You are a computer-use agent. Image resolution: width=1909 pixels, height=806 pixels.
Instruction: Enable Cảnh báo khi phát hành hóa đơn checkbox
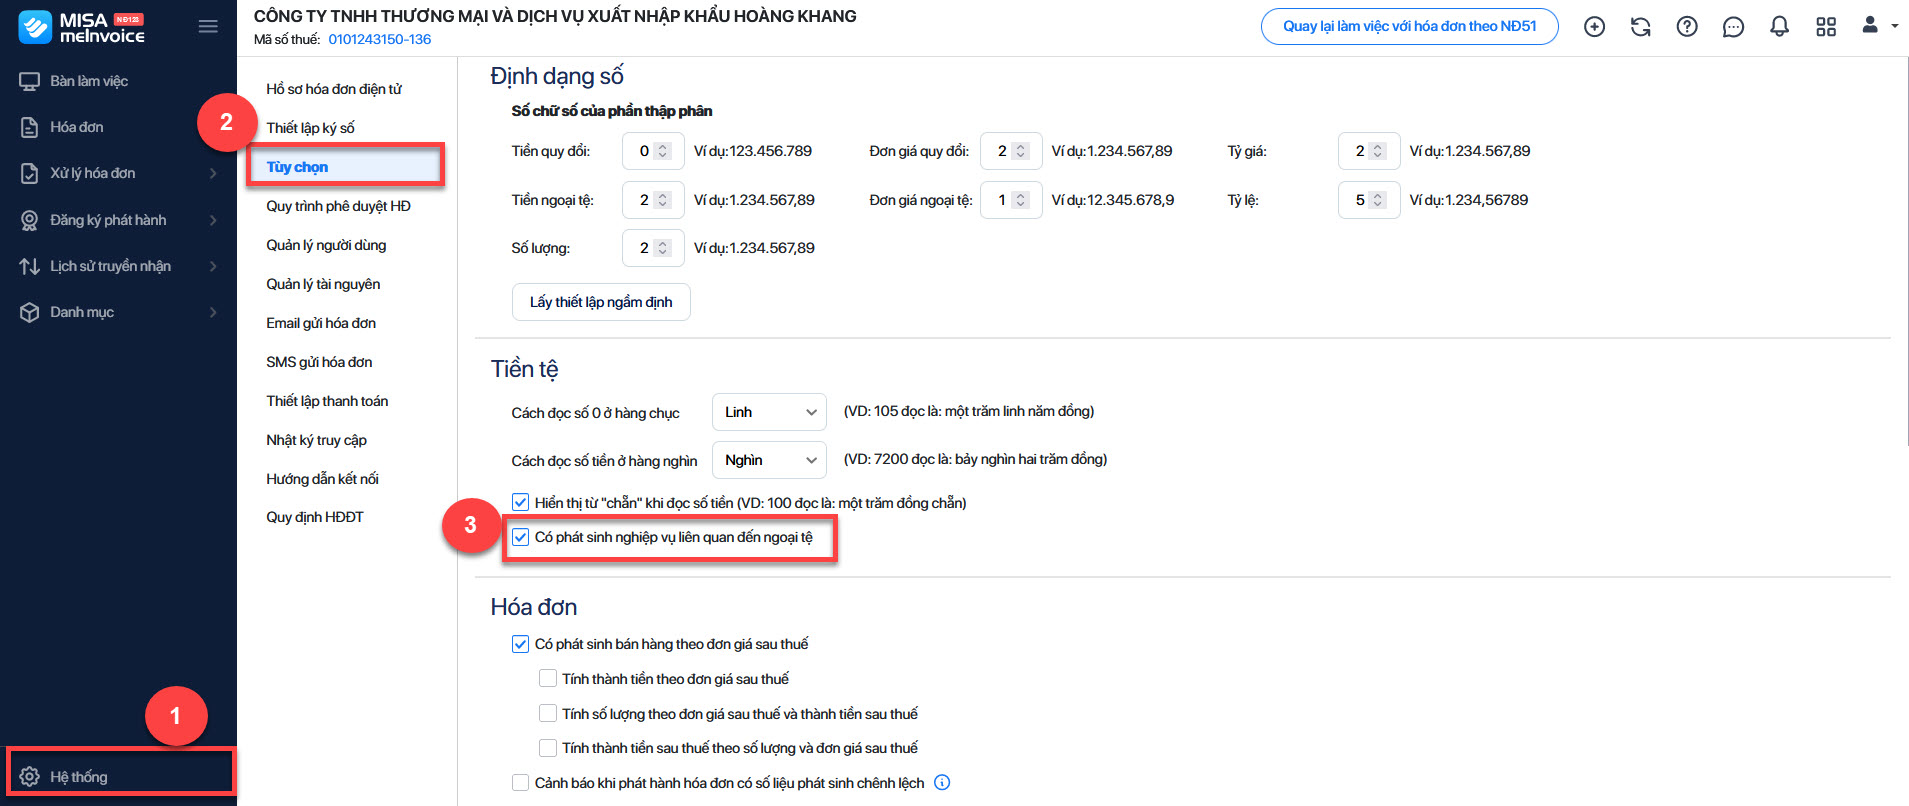point(520,783)
